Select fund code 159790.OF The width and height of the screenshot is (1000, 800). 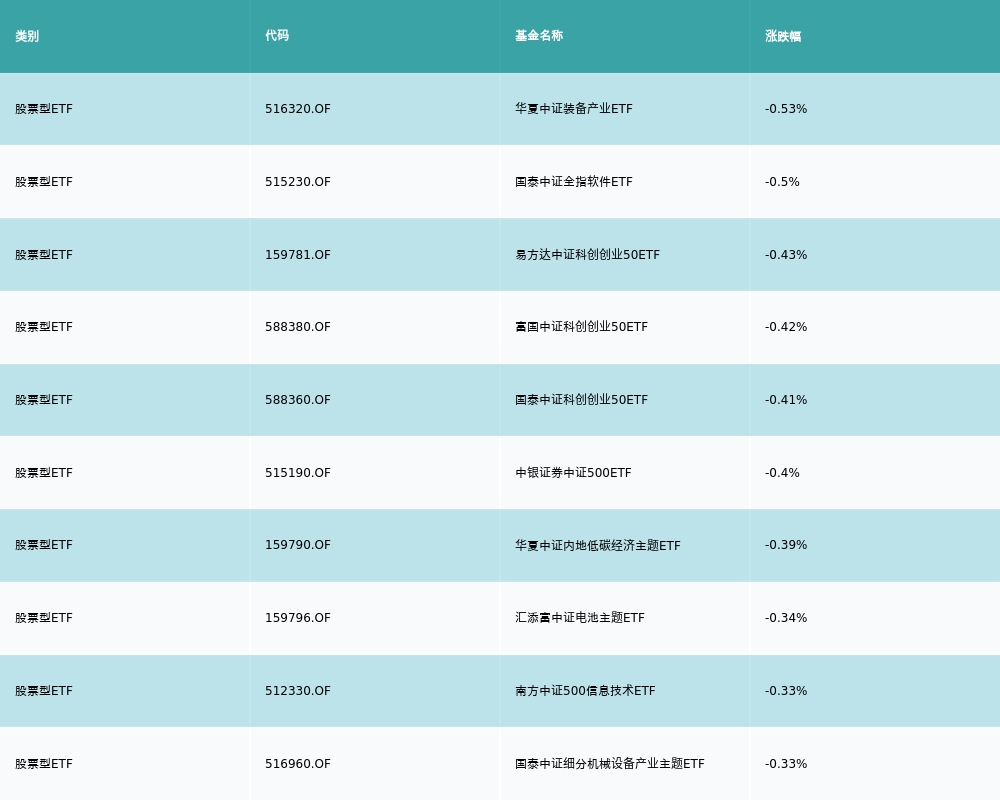298,545
